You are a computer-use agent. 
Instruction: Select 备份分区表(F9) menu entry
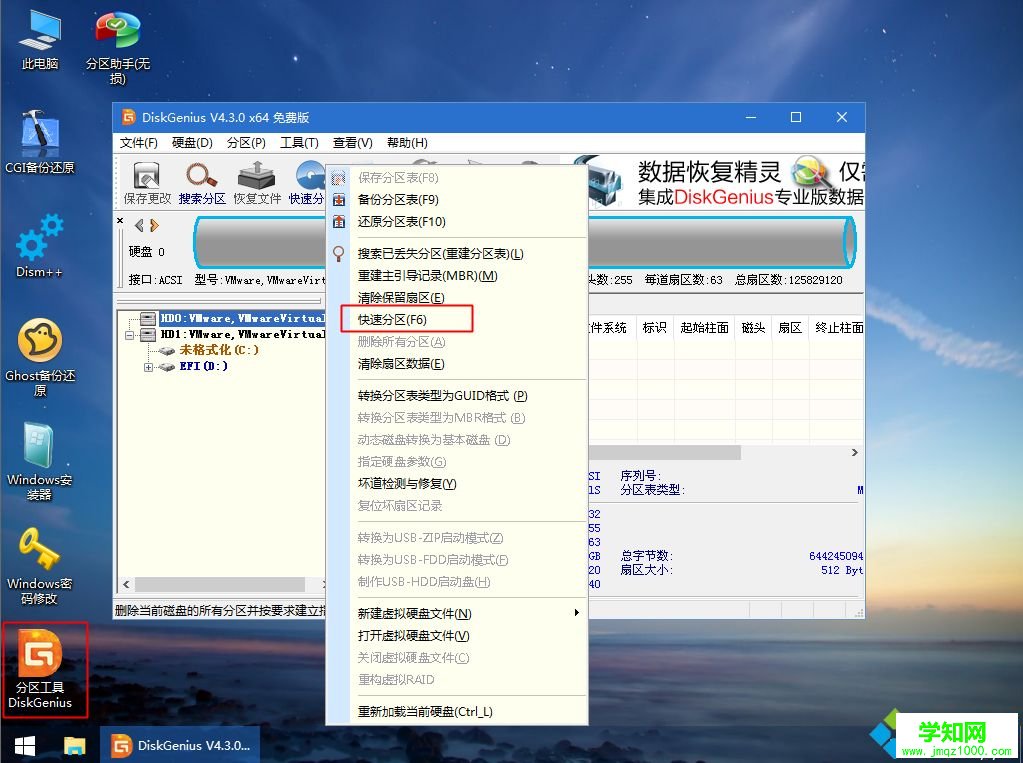(400, 199)
